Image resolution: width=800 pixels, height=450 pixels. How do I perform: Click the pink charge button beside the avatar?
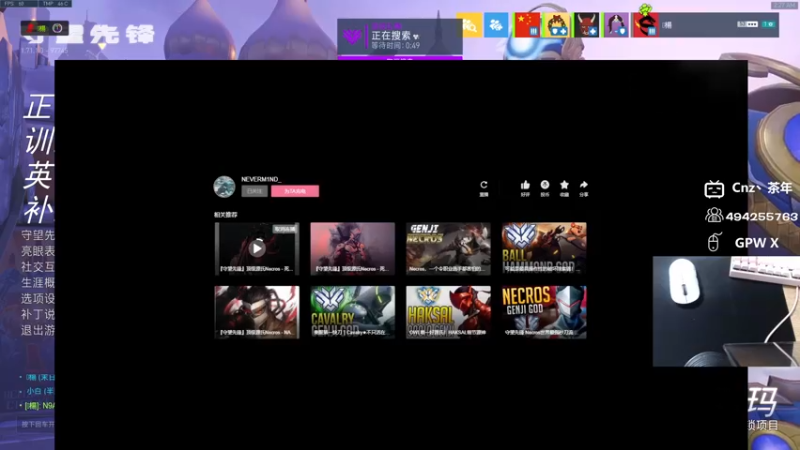pyautogui.click(x=295, y=191)
